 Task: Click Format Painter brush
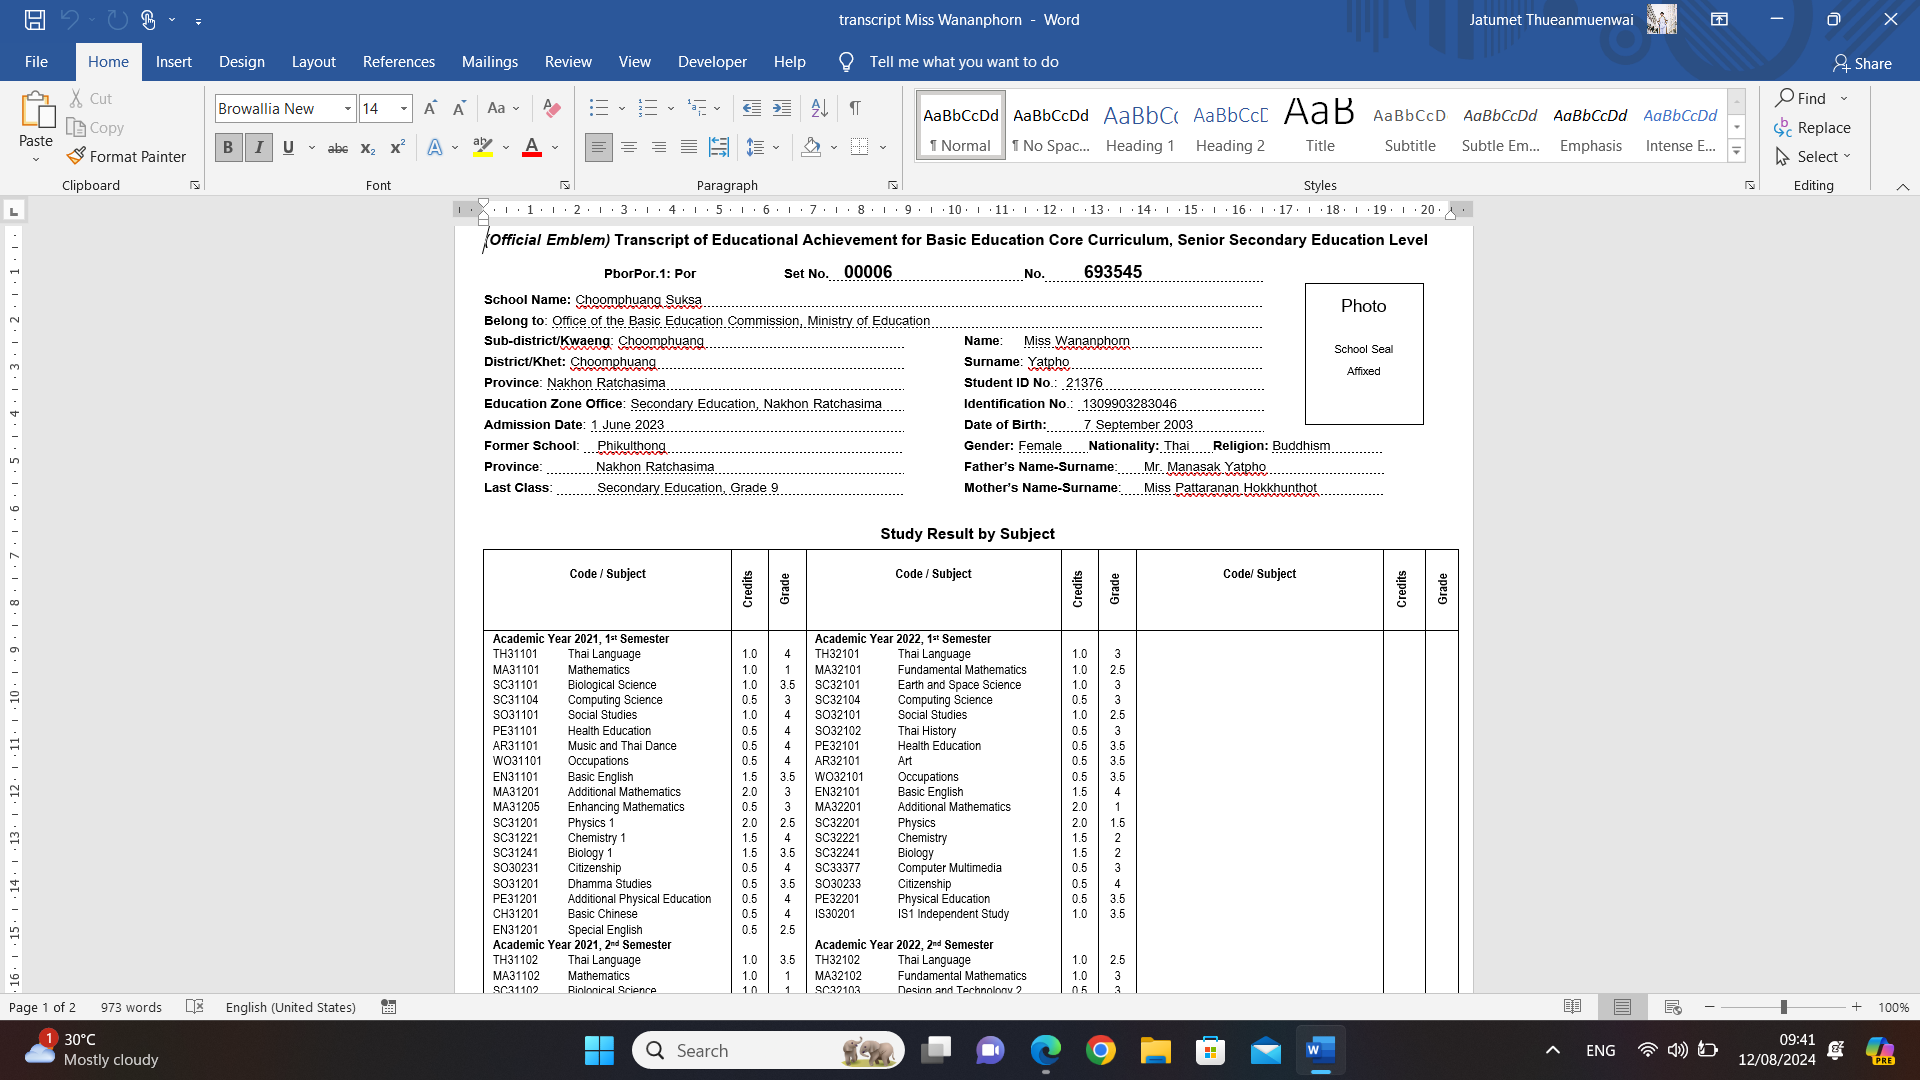[x=127, y=156]
